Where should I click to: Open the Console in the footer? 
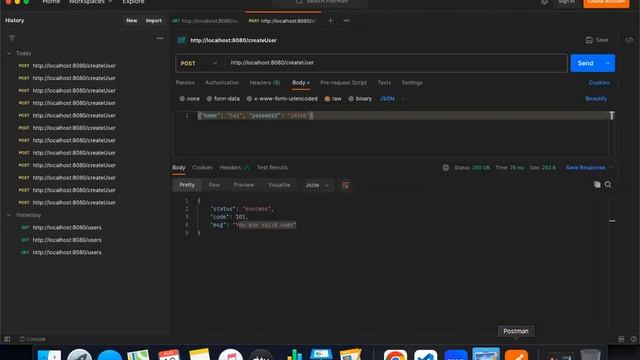pyautogui.click(x=33, y=339)
